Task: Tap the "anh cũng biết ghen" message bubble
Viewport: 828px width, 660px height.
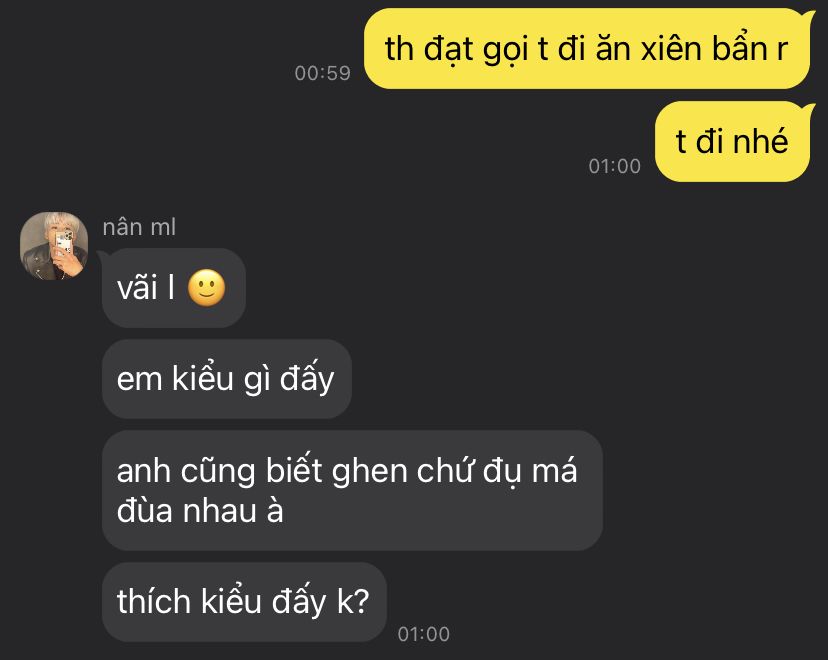Action: coord(352,491)
